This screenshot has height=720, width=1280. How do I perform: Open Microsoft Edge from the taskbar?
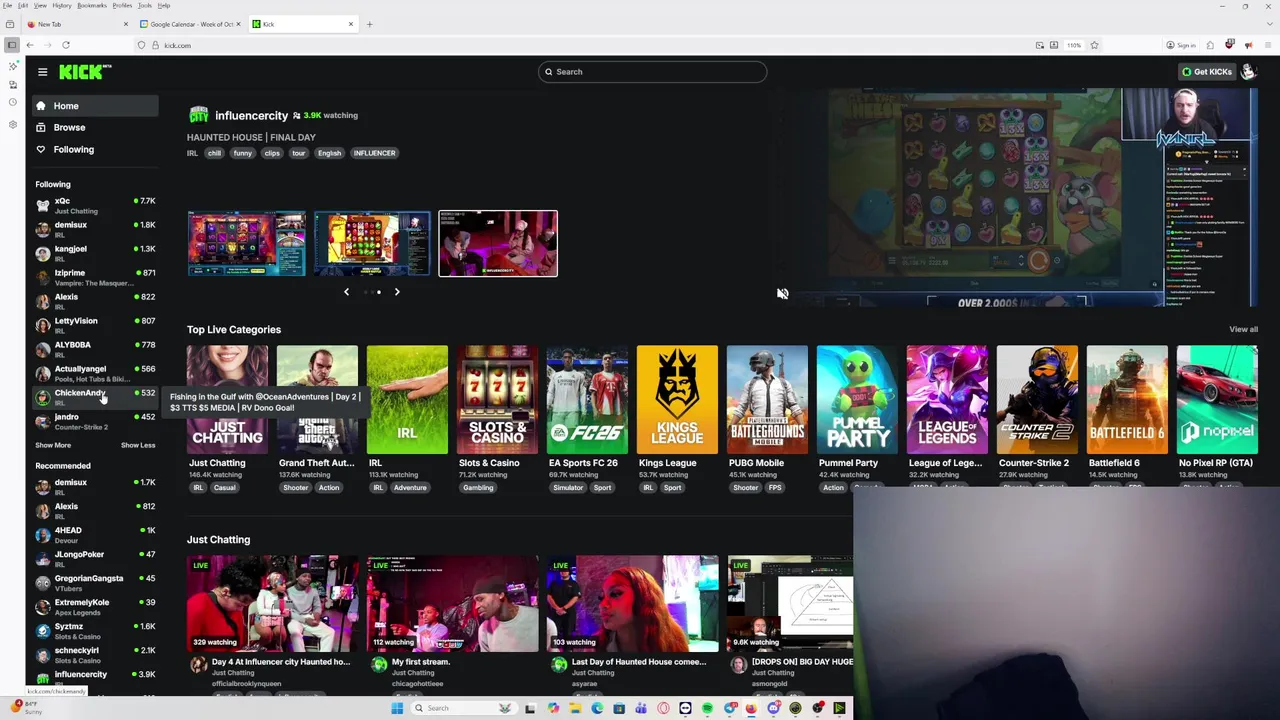pyautogui.click(x=597, y=708)
